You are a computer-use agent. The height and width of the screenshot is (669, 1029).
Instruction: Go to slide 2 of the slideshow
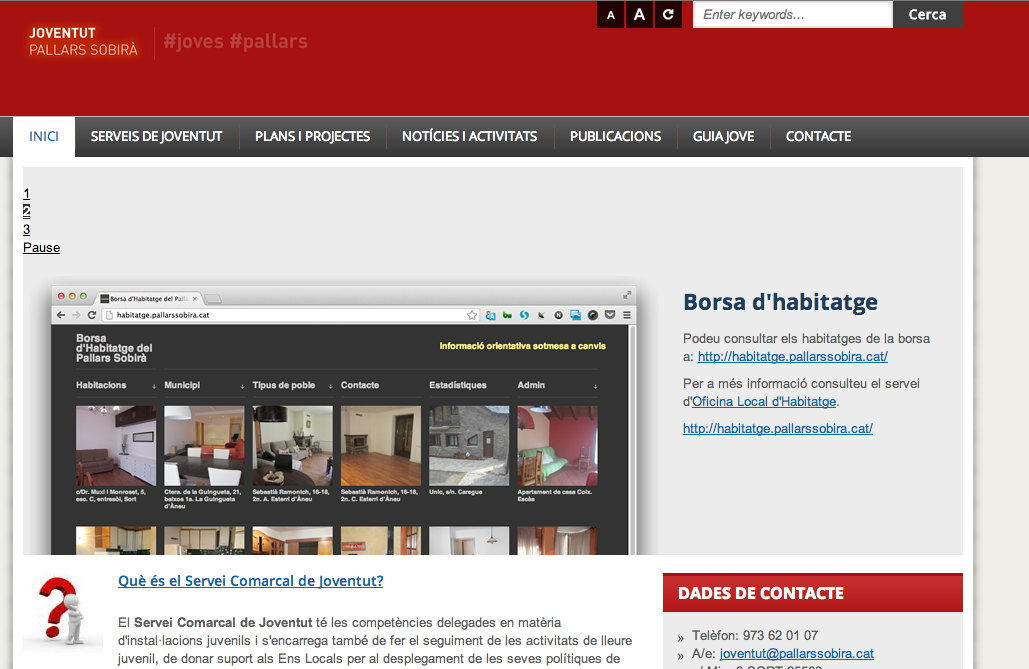(26, 211)
